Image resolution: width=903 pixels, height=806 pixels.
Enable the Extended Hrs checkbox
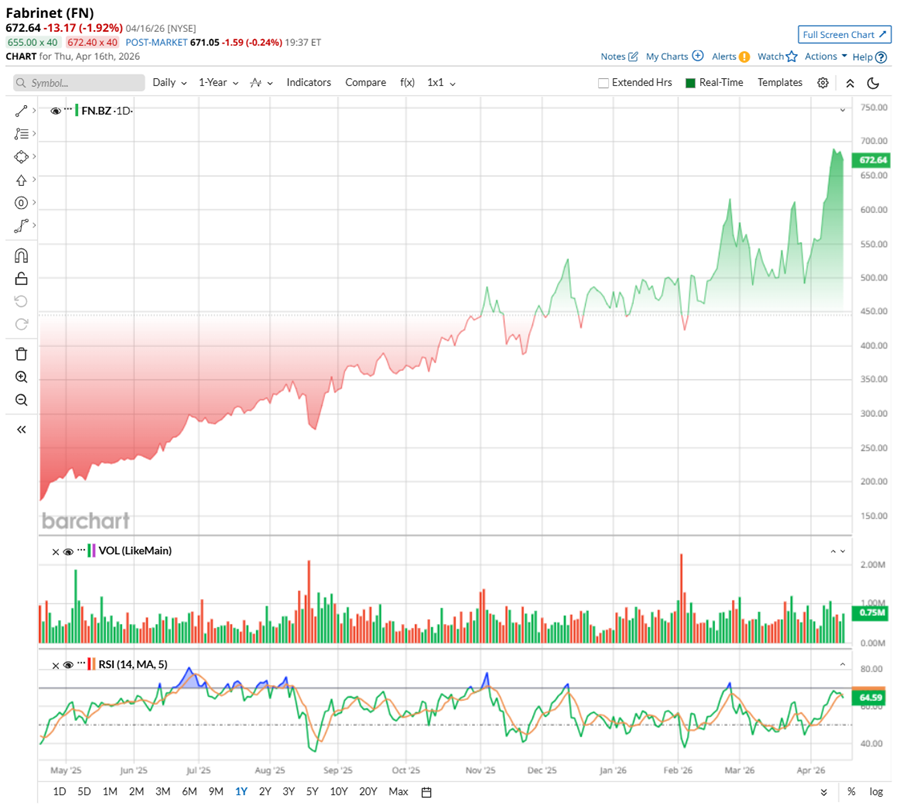pos(603,83)
